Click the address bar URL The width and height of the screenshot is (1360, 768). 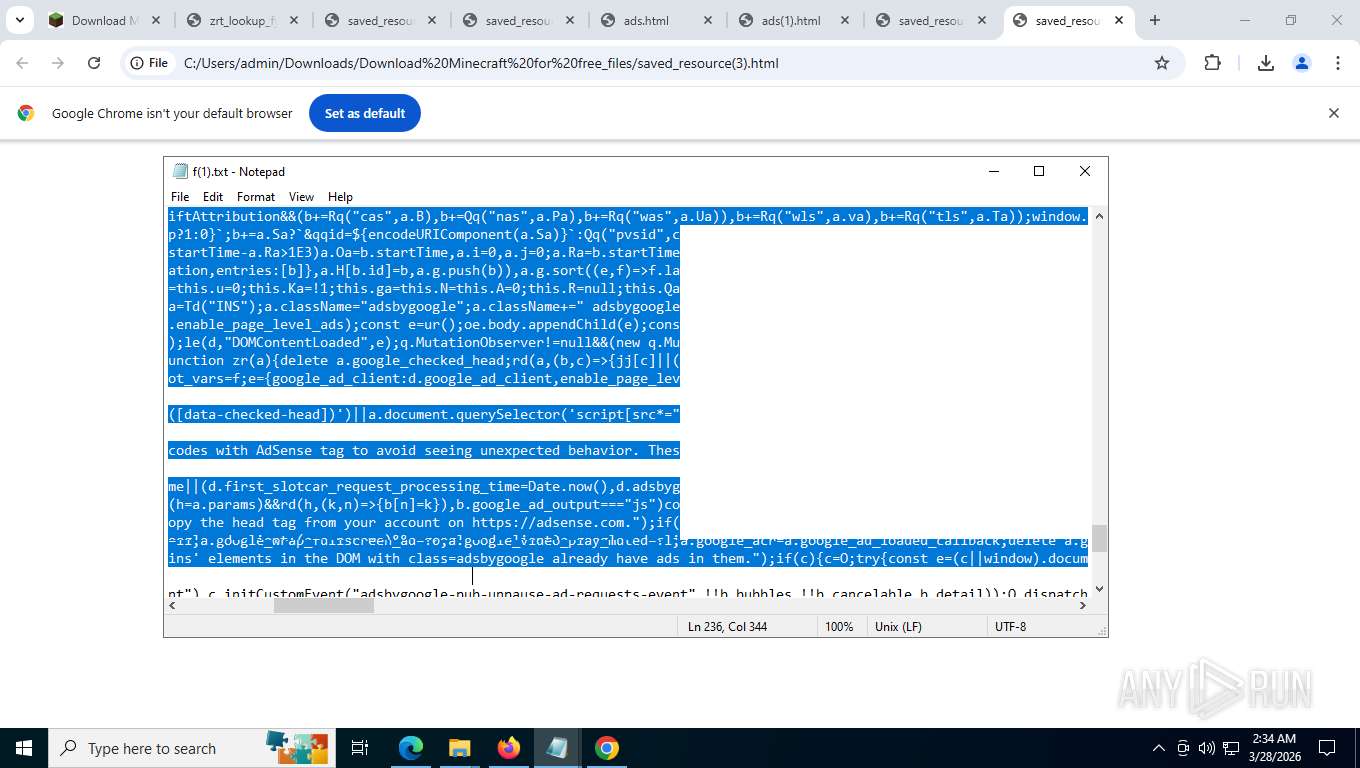[x=481, y=63]
